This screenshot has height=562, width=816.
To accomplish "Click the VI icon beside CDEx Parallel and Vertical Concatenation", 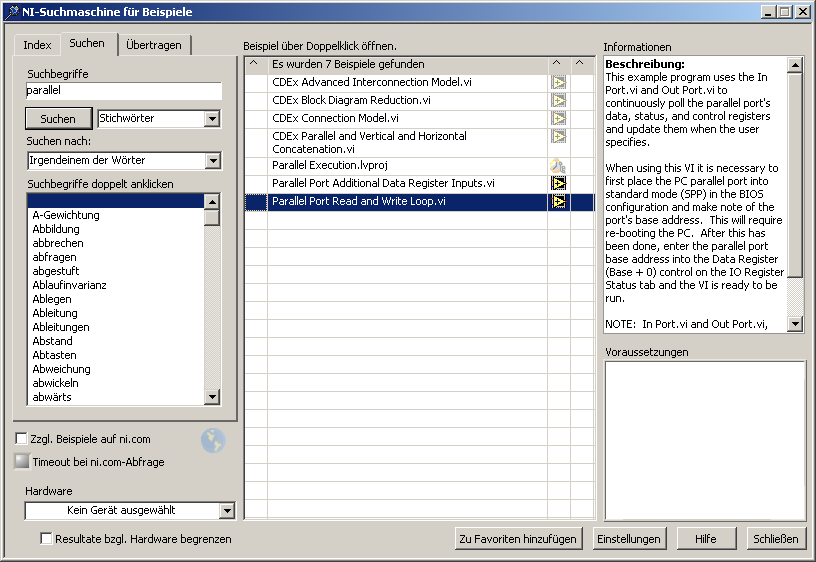I will [558, 137].
